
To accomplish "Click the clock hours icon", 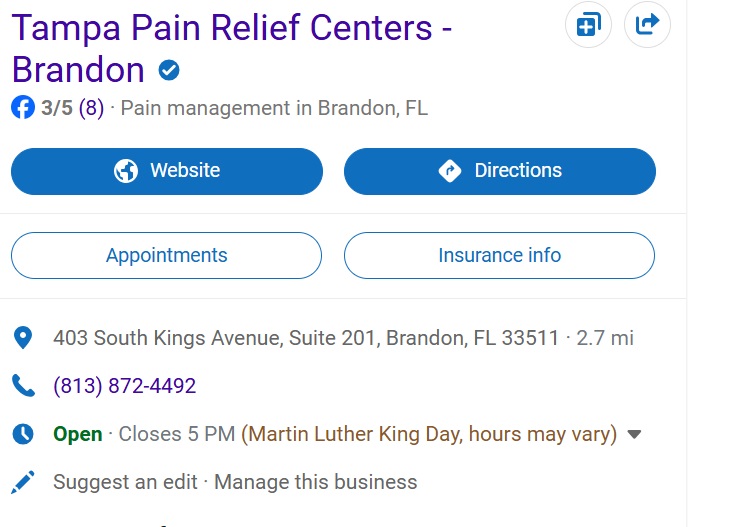I will pos(23,434).
